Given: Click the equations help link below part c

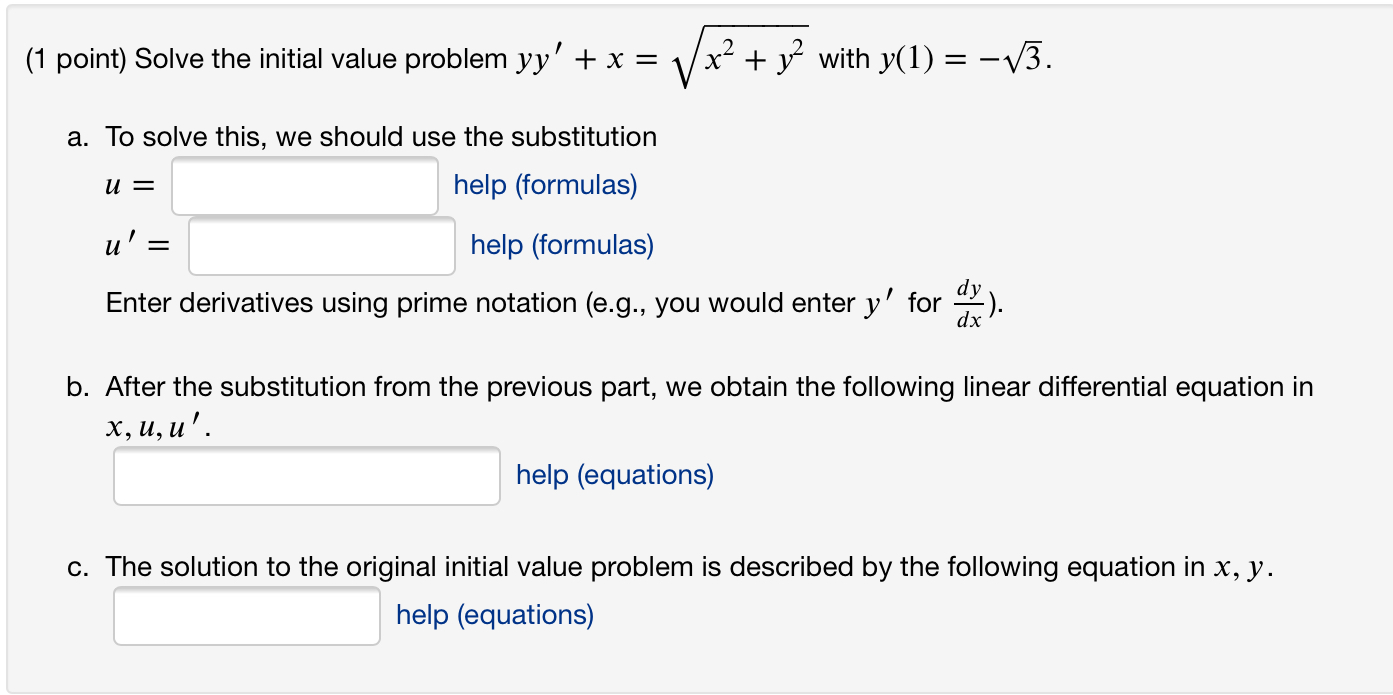Looking at the screenshot, I should [496, 615].
